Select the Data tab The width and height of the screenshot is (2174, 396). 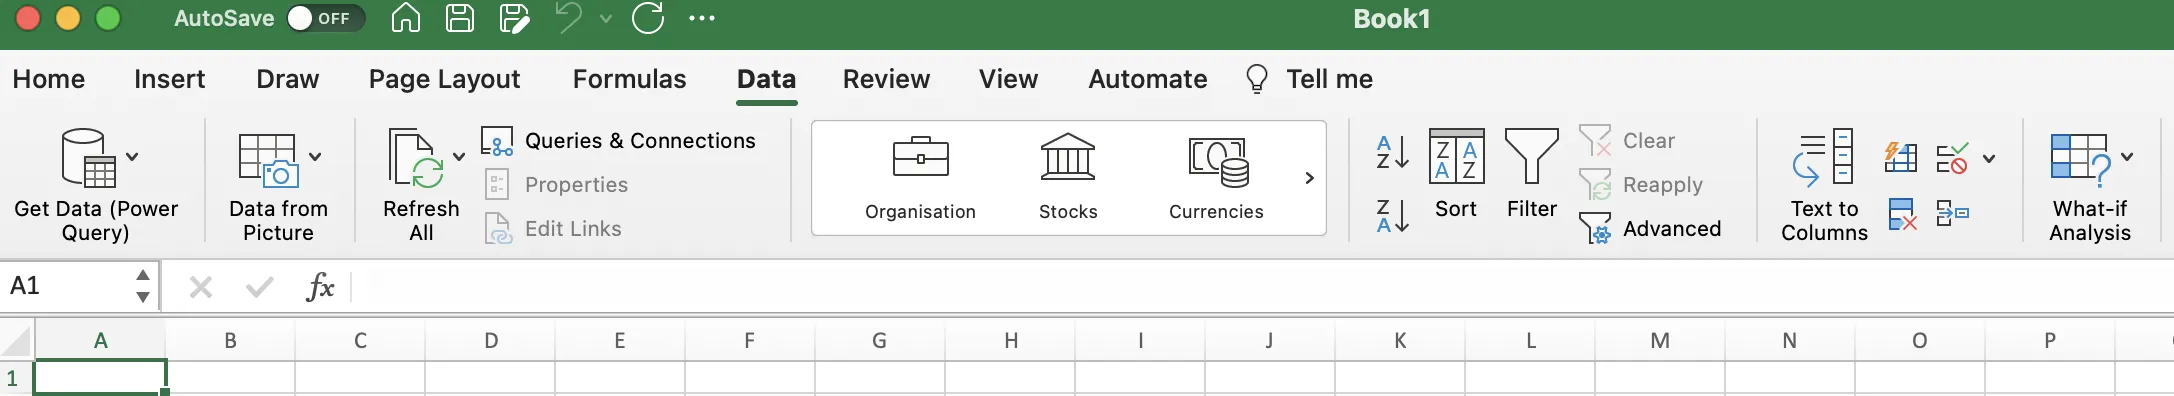tap(766, 79)
